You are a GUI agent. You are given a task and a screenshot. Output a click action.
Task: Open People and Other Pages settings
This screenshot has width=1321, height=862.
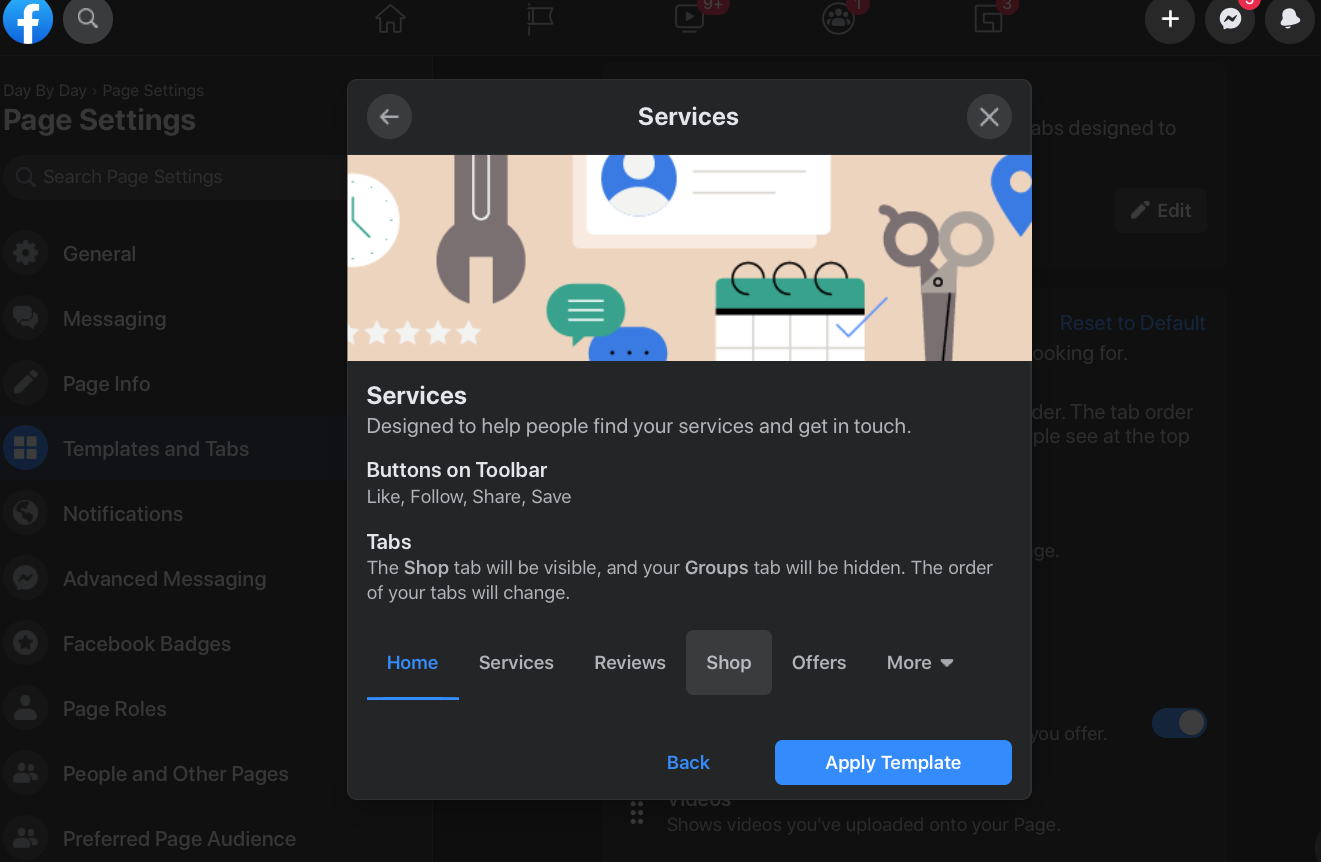(174, 774)
